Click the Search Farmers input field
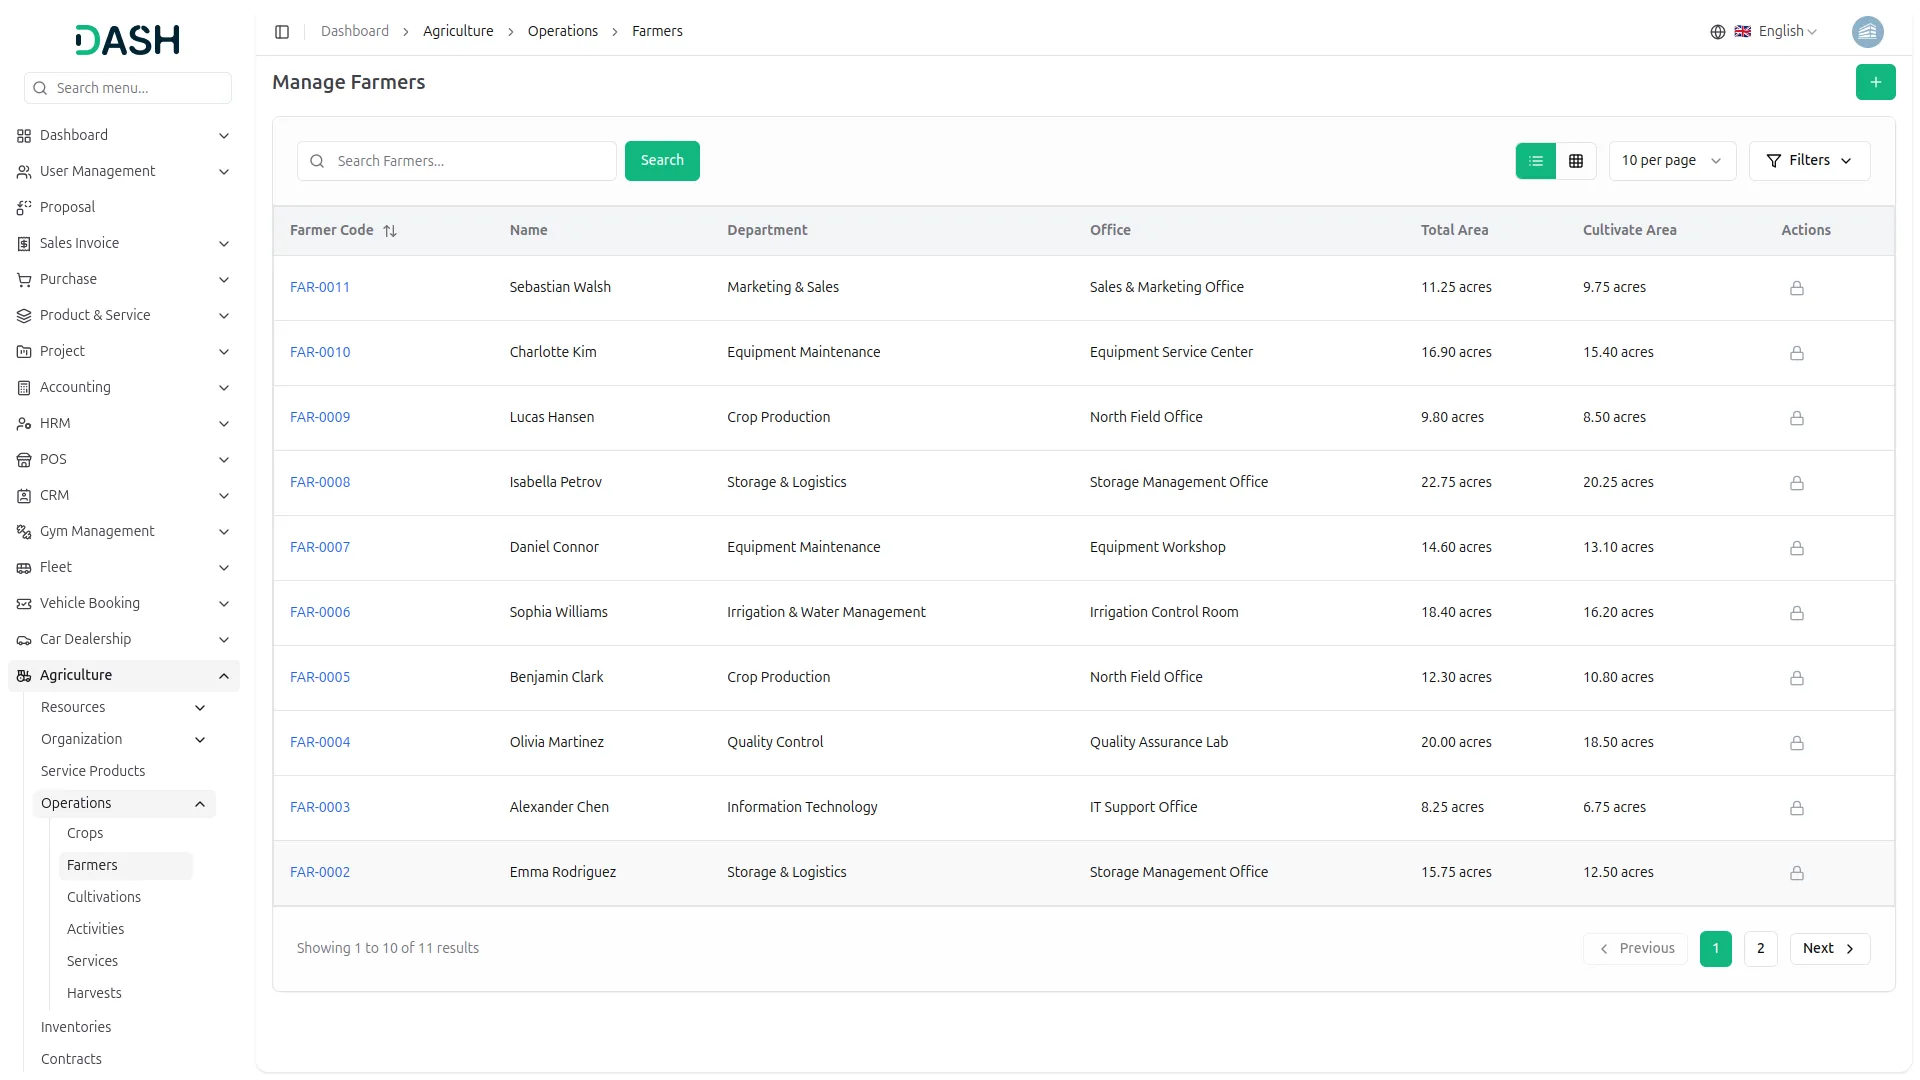This screenshot has height=1080, width=1920. pyautogui.click(x=470, y=161)
